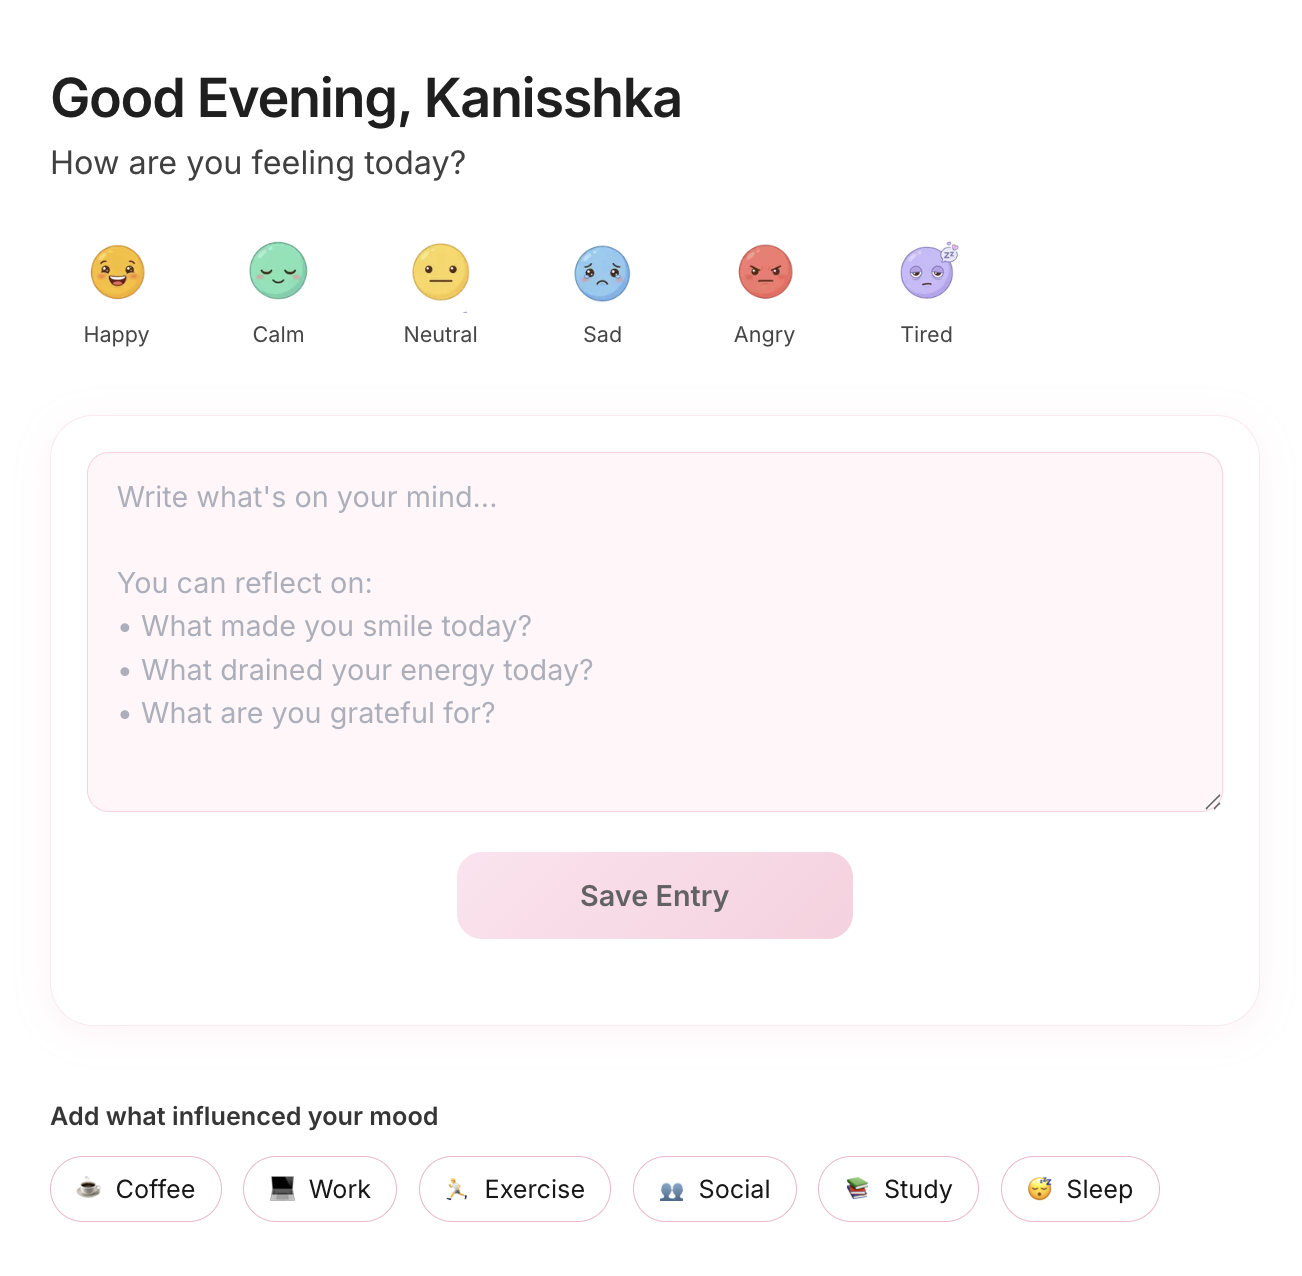Toggle the Coffee influence tag

[136, 1189]
